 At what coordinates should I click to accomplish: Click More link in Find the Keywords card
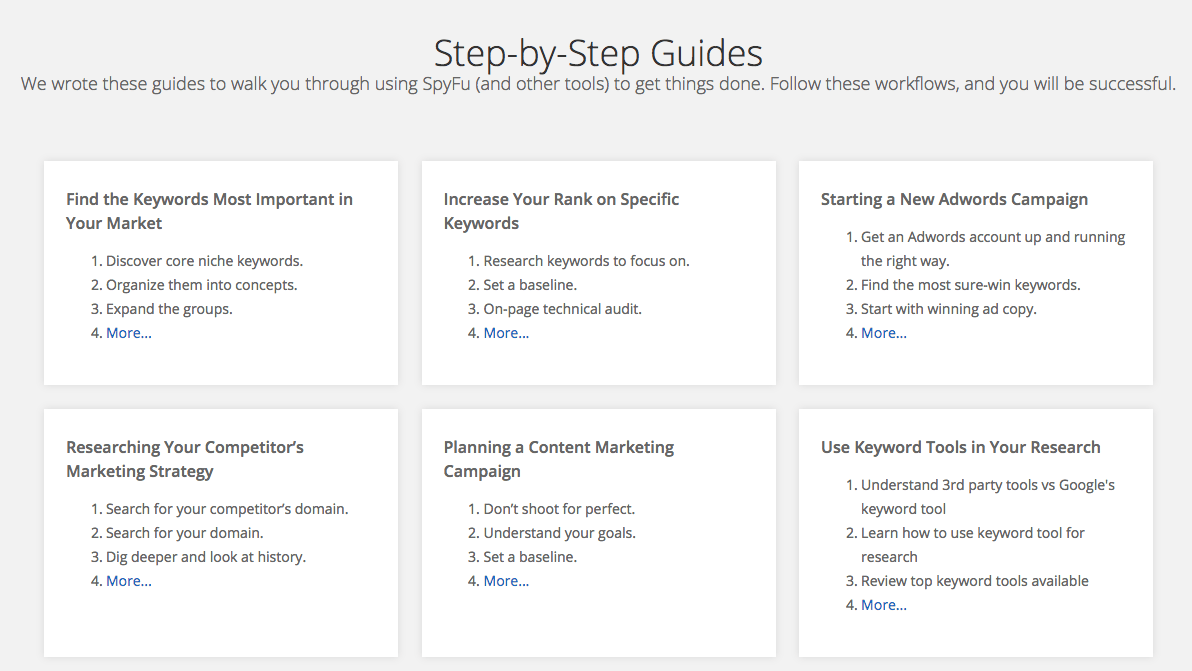[x=129, y=333]
